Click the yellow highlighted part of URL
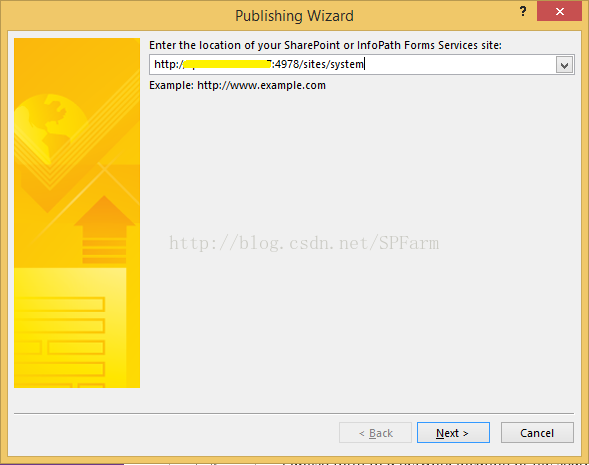589x465 pixels. pyautogui.click(x=227, y=64)
